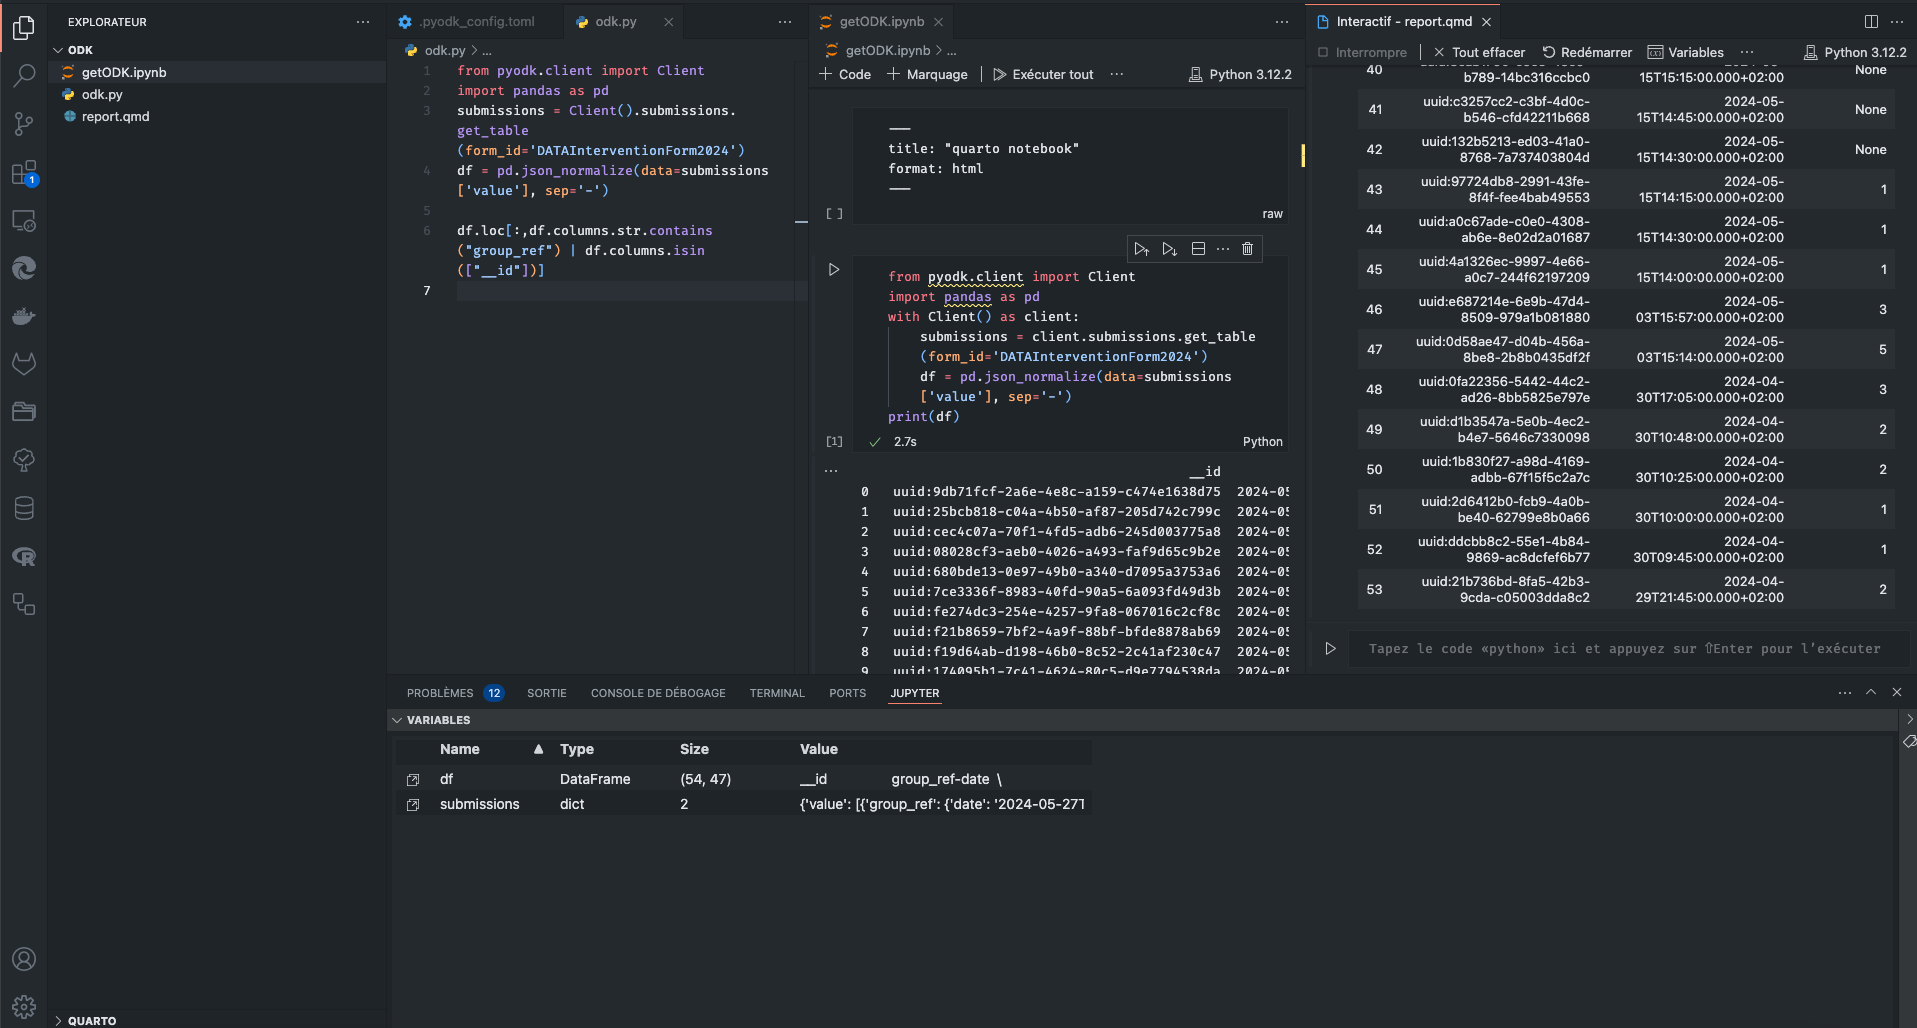Switch to the odk.py editor tab

pyautogui.click(x=615, y=22)
